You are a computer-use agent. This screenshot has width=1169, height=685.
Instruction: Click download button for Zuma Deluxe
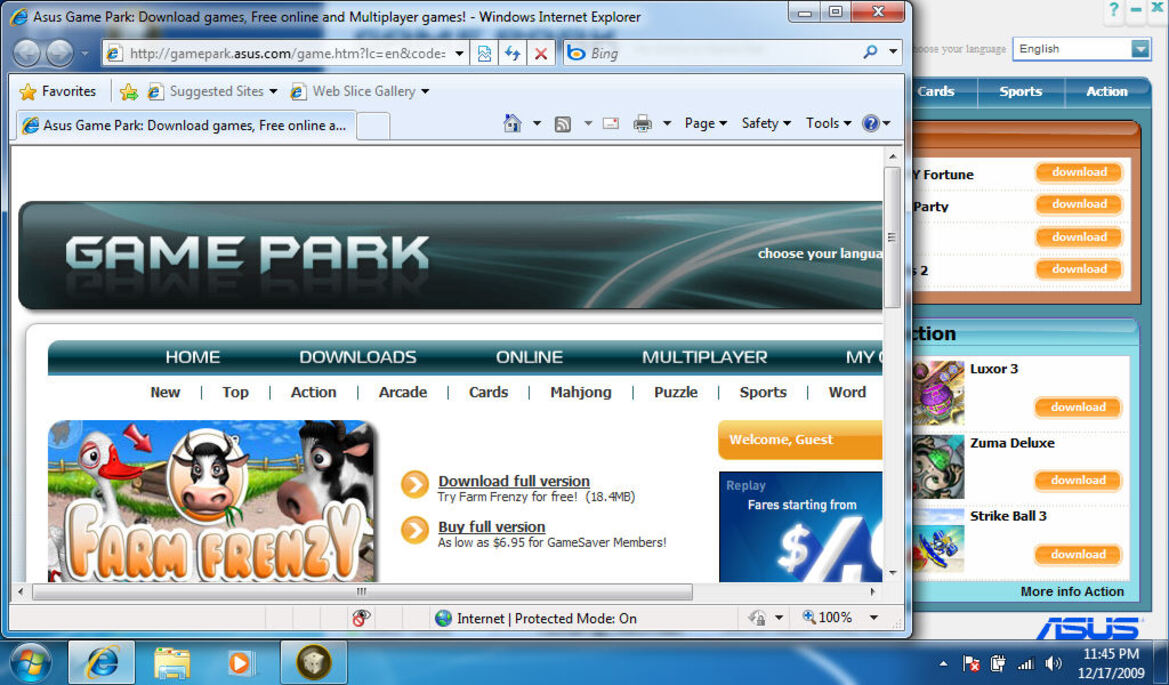click(1078, 481)
